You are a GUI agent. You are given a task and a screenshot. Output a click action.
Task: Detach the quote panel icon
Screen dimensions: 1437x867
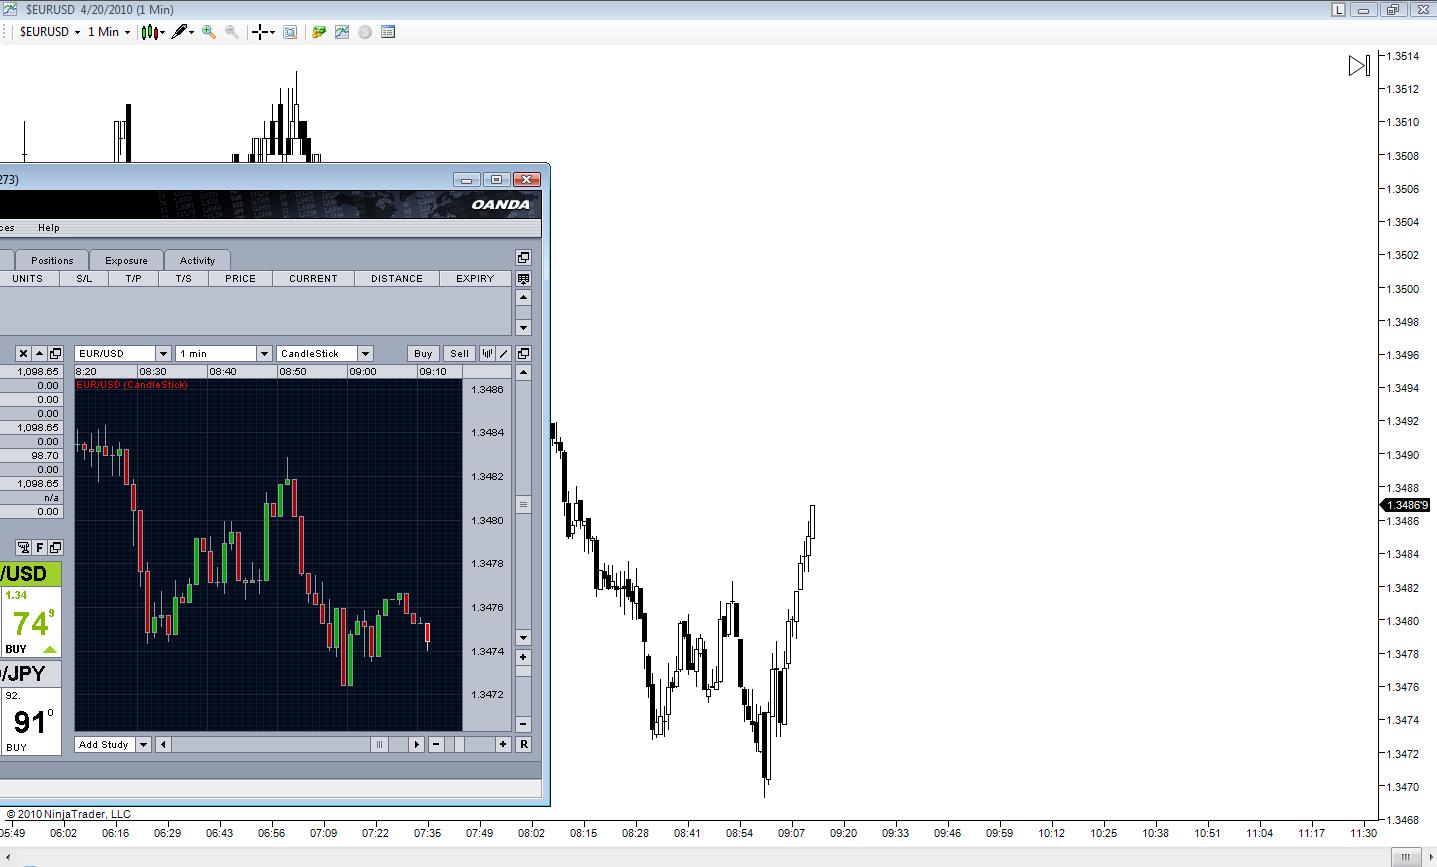click(55, 547)
